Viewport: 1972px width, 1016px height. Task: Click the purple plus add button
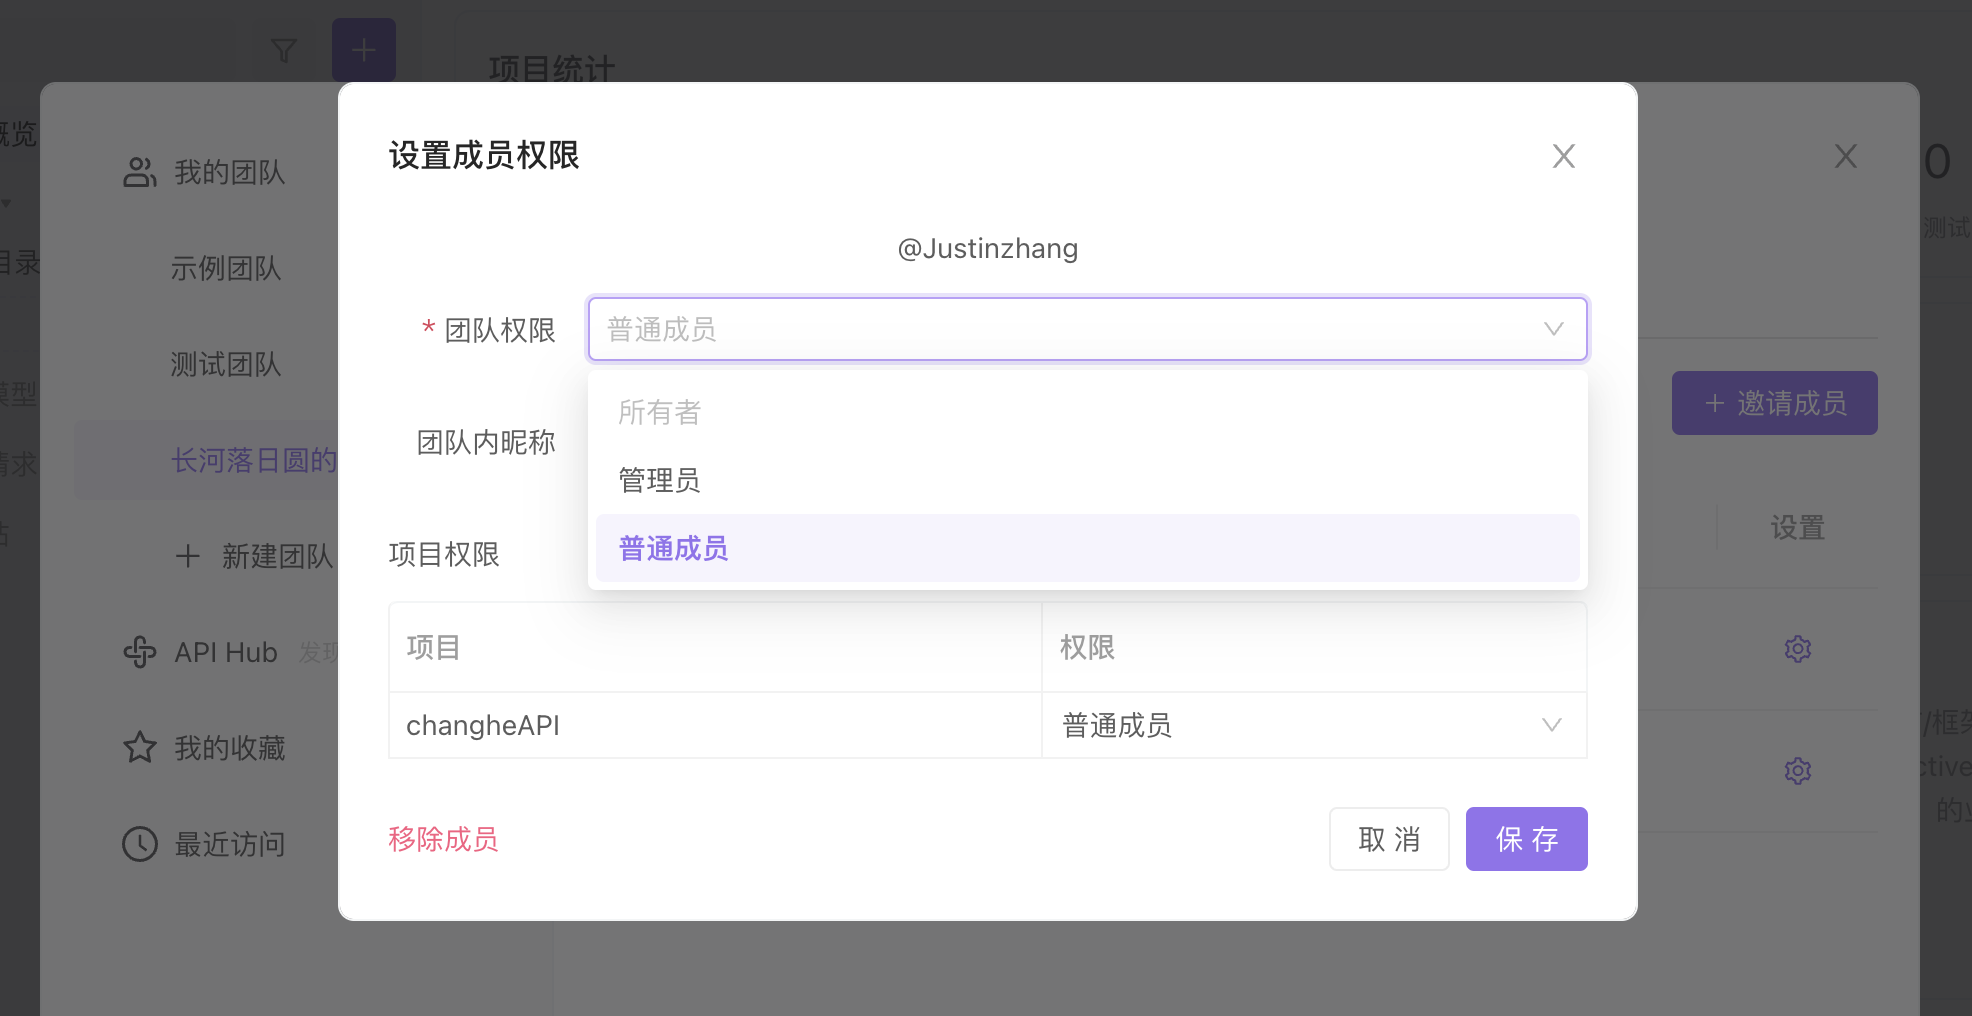pyautogui.click(x=364, y=49)
